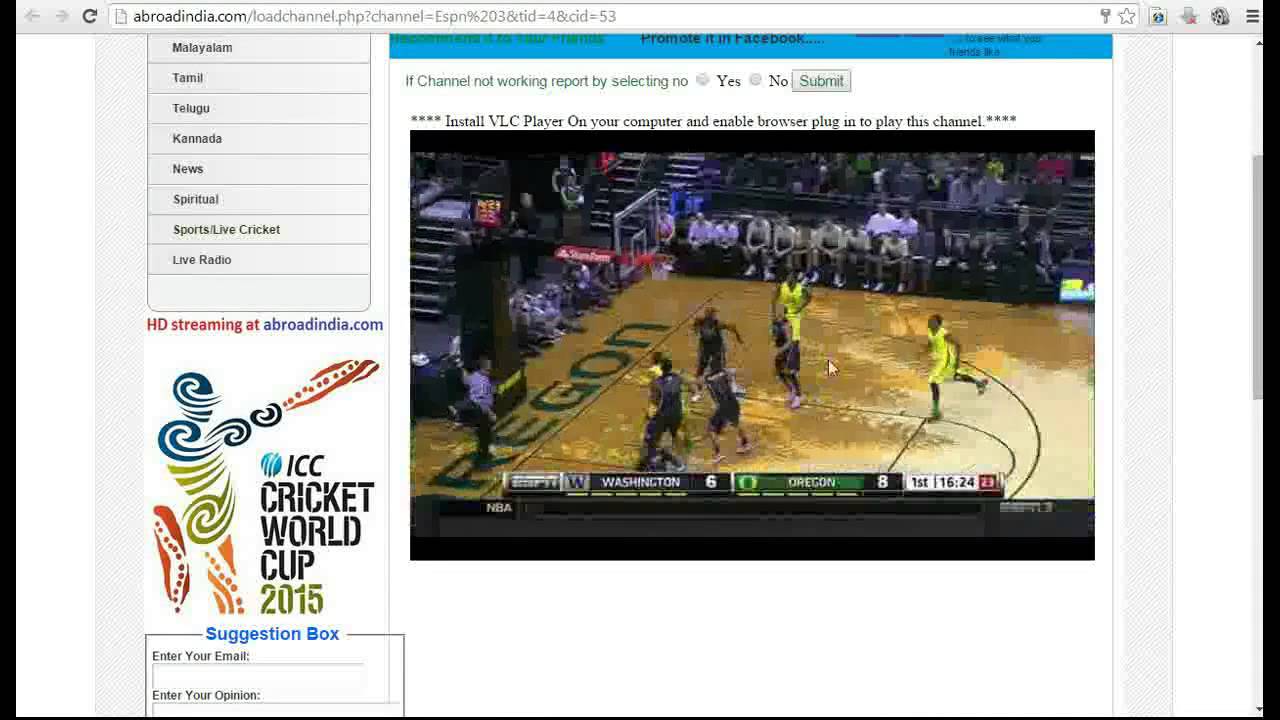The width and height of the screenshot is (1280, 720).
Task: Click the Promote it in Facebook text
Action: tap(732, 39)
